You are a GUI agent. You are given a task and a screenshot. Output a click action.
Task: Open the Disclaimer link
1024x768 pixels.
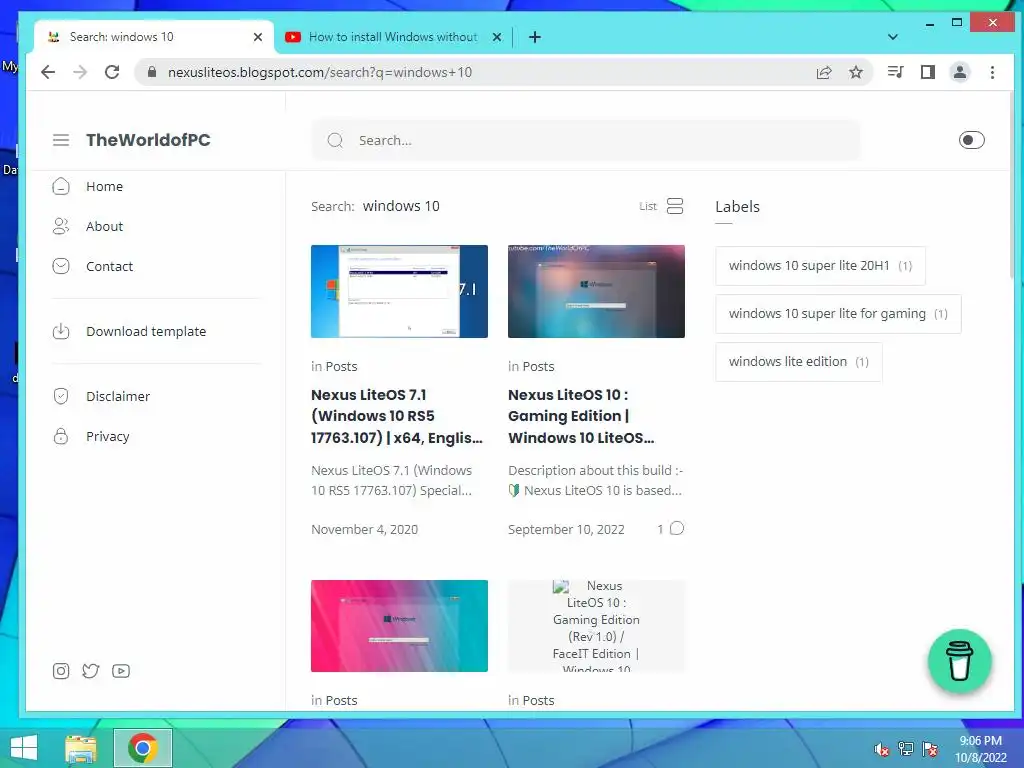pos(118,396)
